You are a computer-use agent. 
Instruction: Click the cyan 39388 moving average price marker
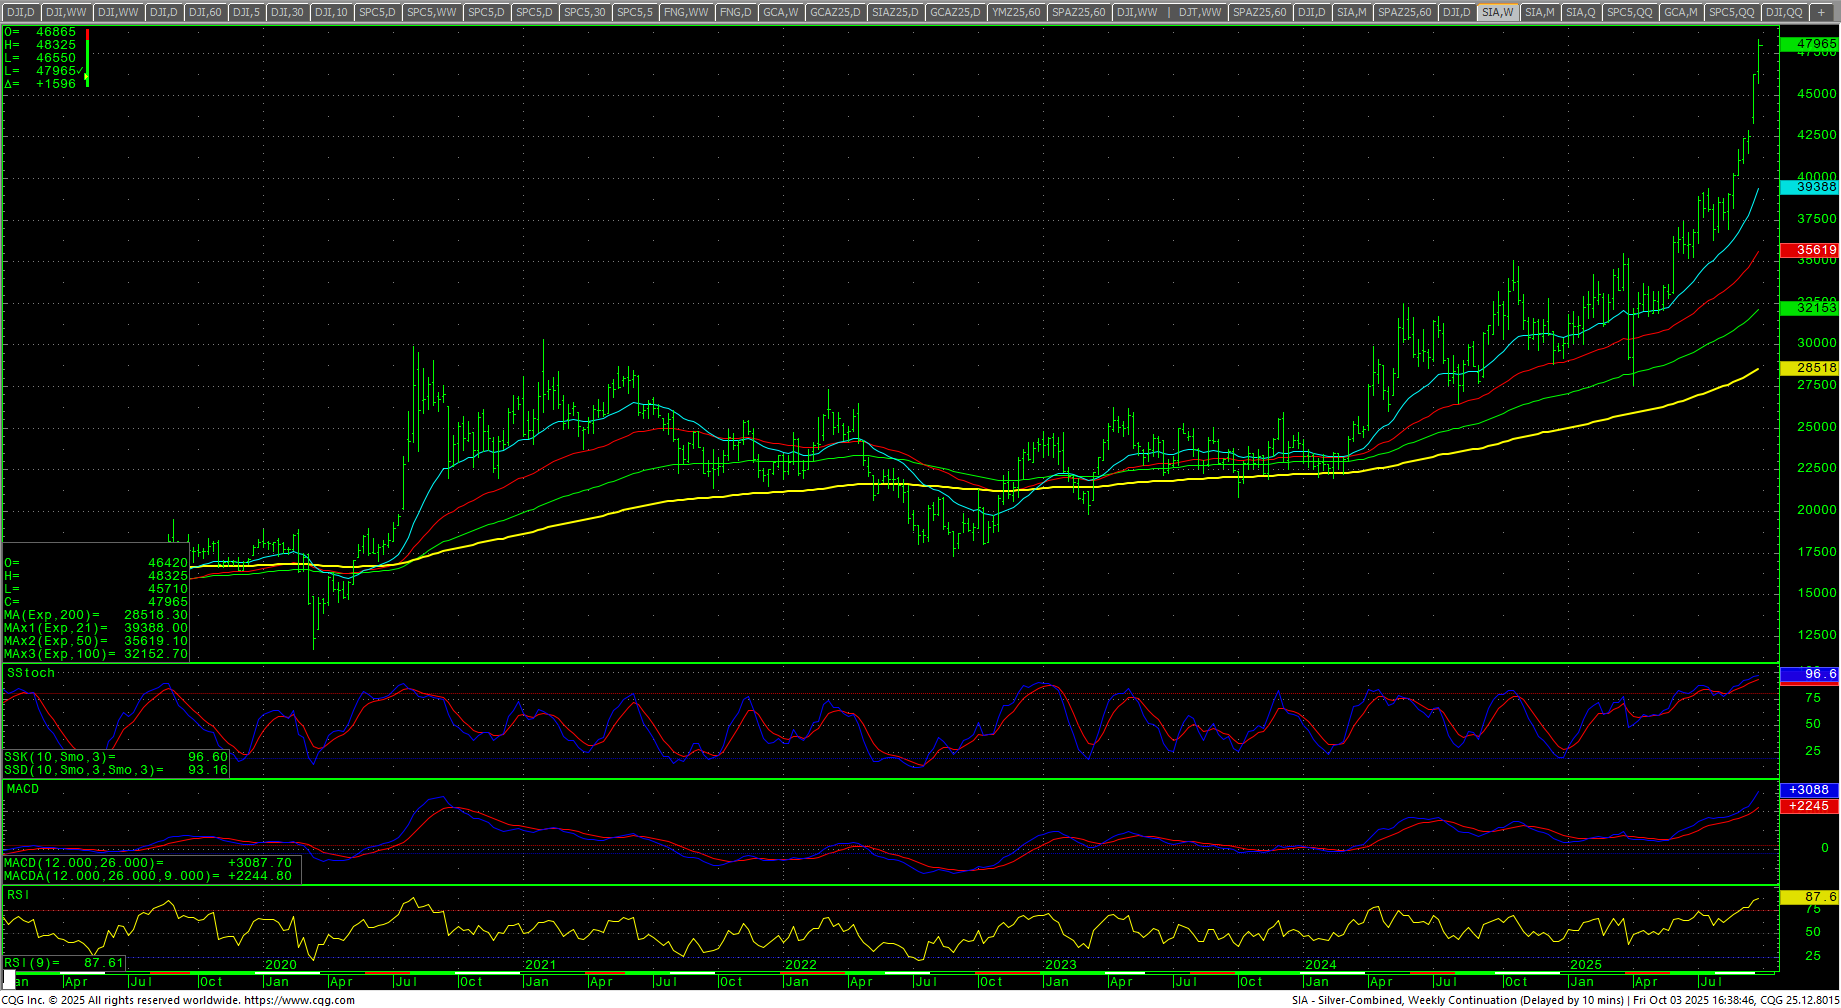1809,187
